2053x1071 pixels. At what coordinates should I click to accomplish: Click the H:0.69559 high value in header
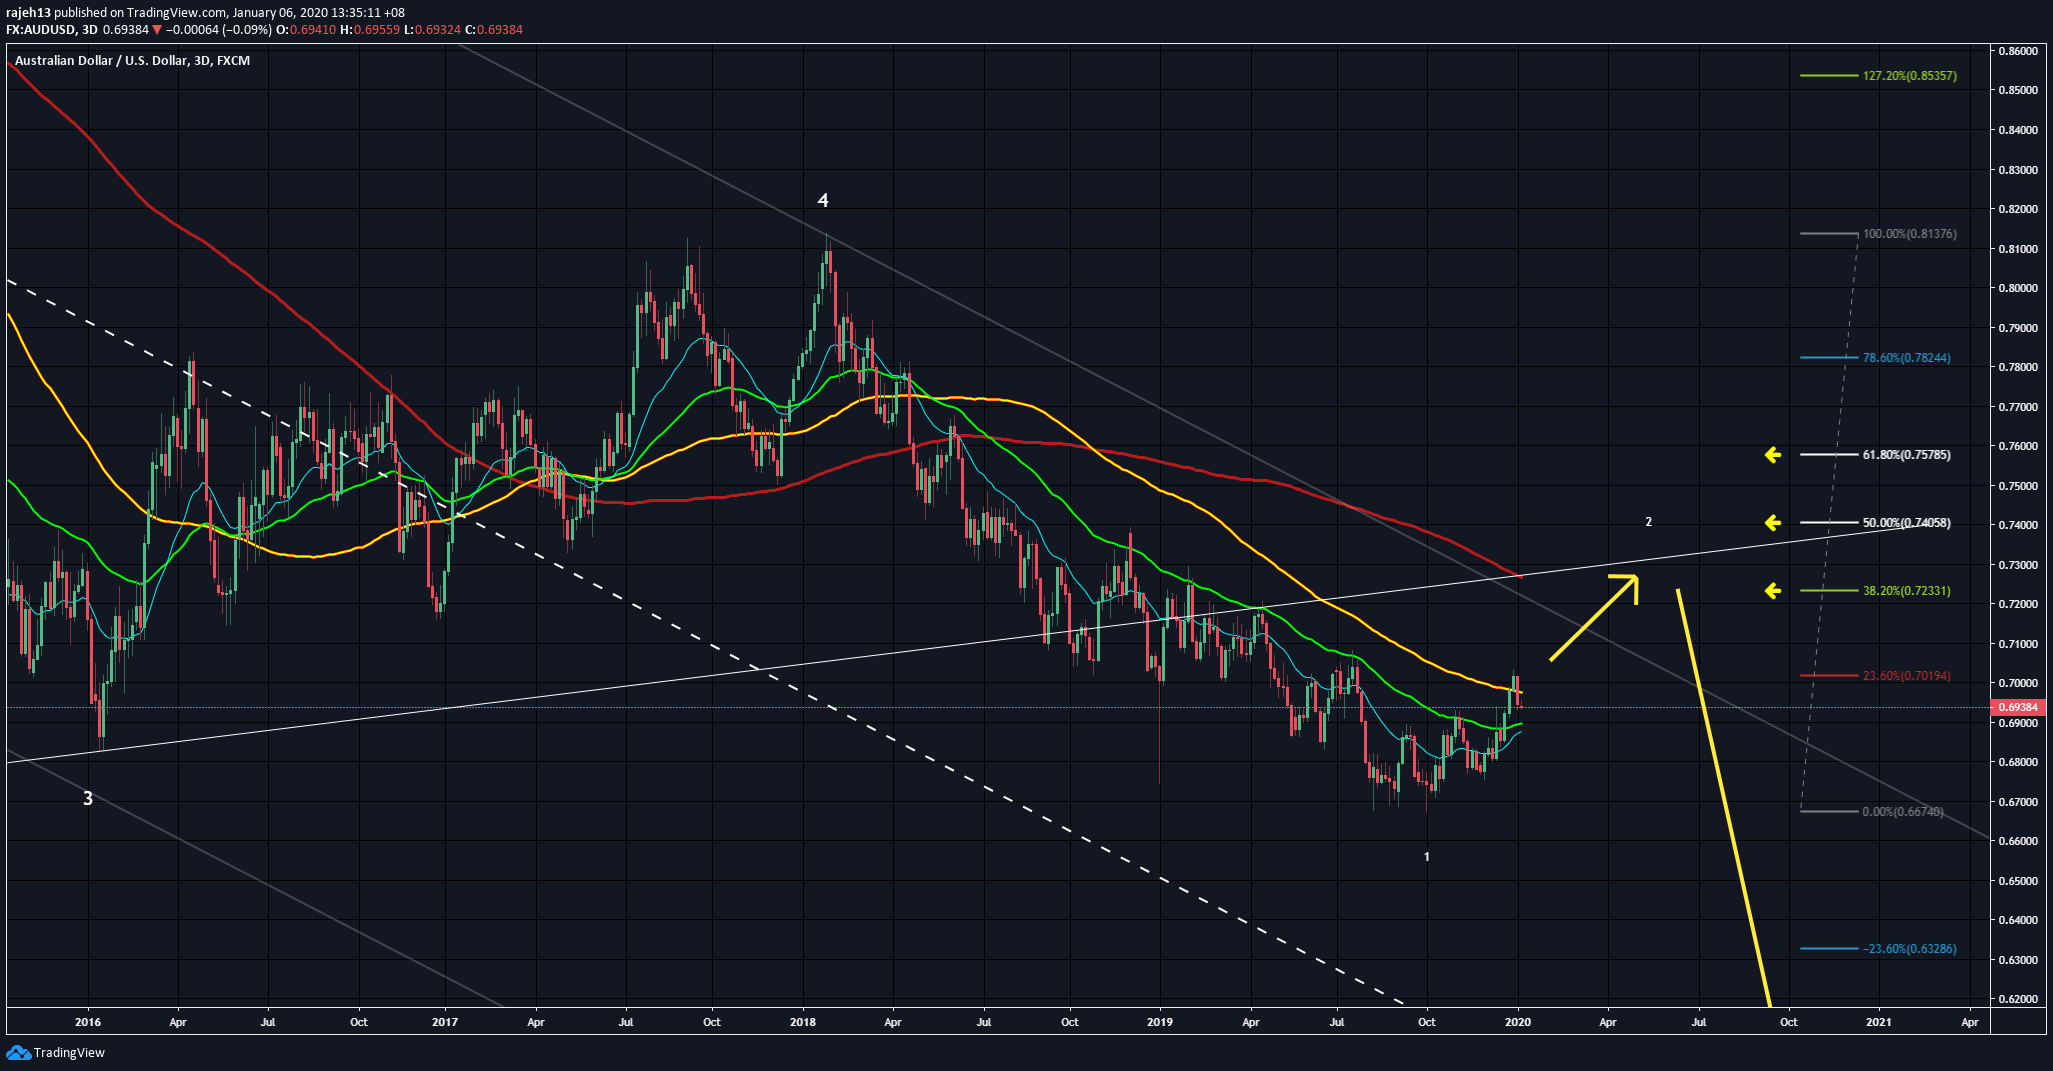370,30
